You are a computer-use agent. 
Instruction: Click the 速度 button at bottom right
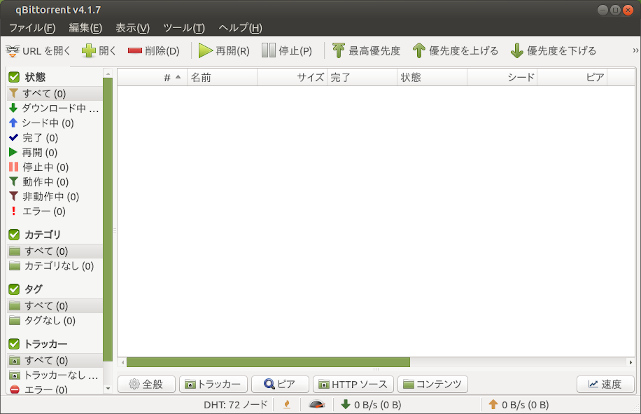(605, 384)
